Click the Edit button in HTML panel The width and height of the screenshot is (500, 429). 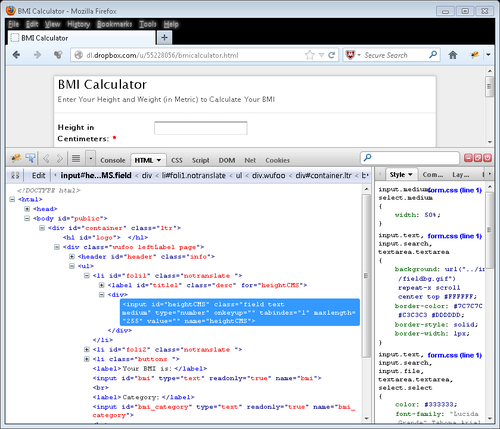click(x=38, y=175)
